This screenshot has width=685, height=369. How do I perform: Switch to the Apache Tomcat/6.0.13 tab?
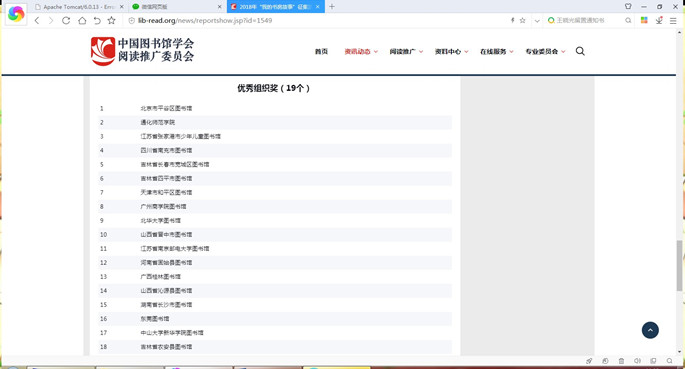[78, 7]
